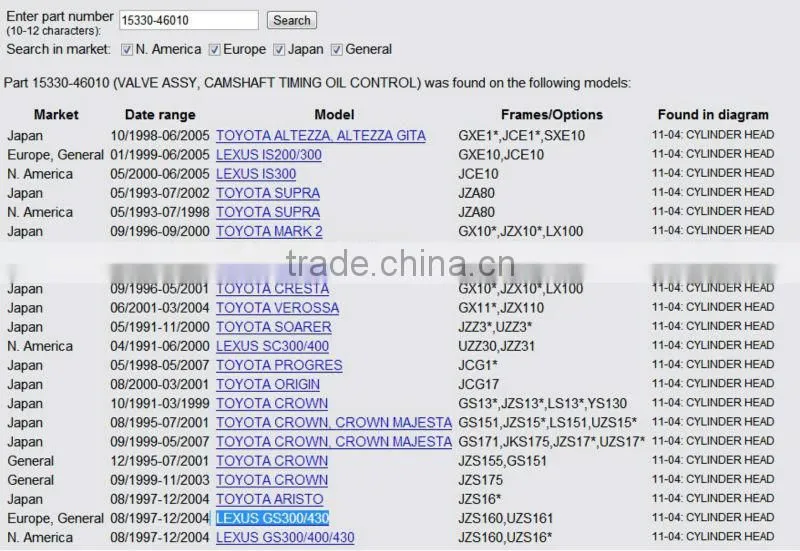800x551 pixels.
Task: Open the highlighted LEXUS GS300/430 link
Action: click(x=272, y=518)
